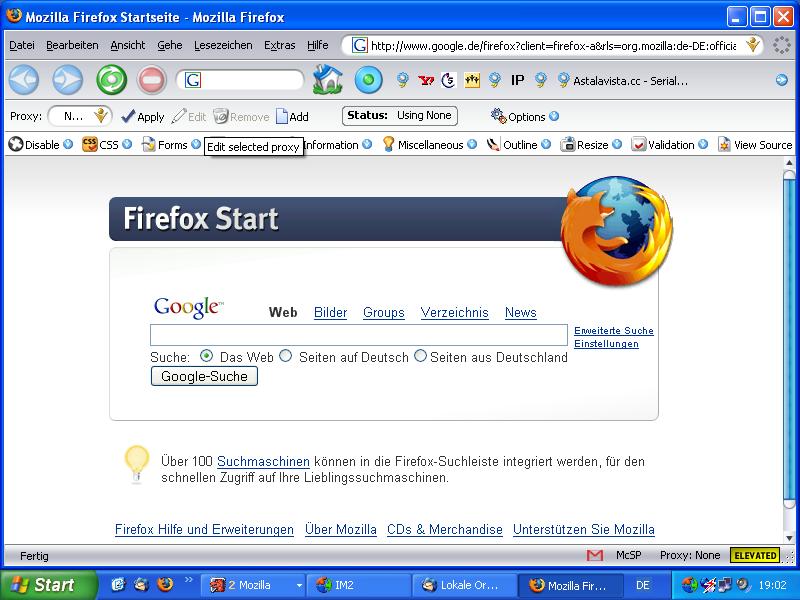800x600 pixels.
Task: Open the IP bookmark in bookmarks toolbar
Action: 517,80
